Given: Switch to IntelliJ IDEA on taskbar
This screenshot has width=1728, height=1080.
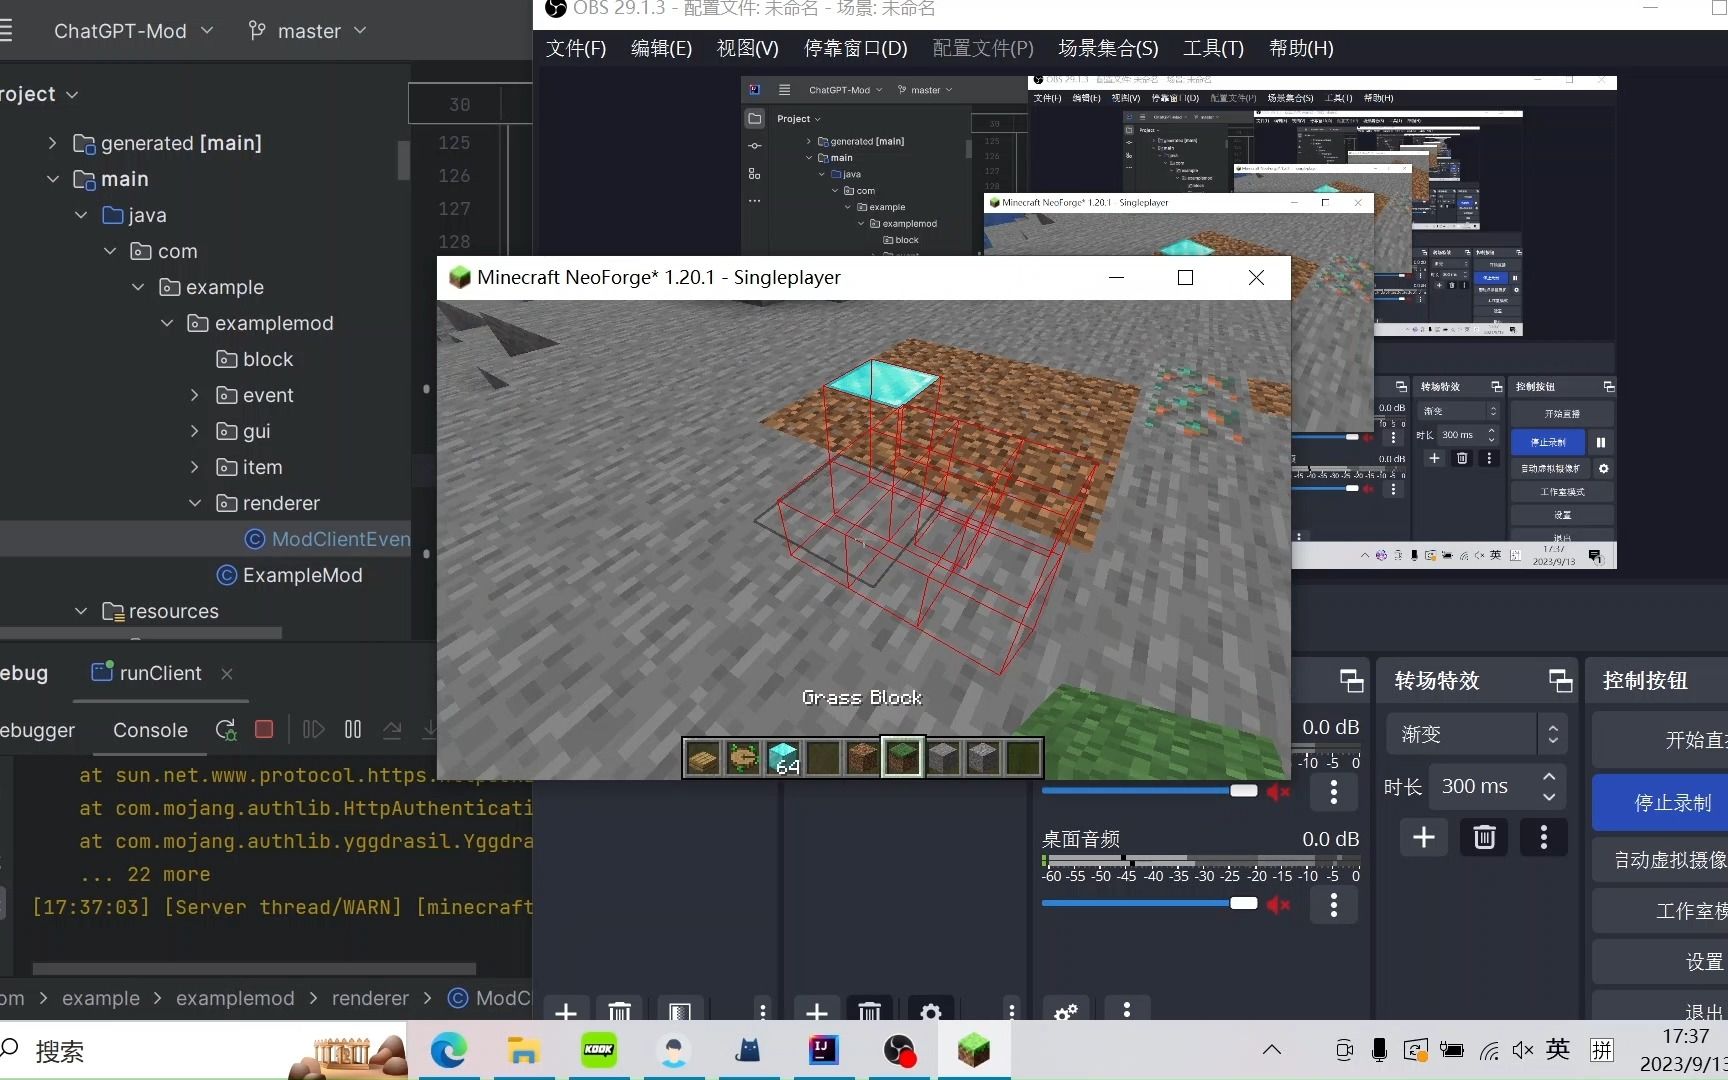Looking at the screenshot, I should tap(823, 1050).
